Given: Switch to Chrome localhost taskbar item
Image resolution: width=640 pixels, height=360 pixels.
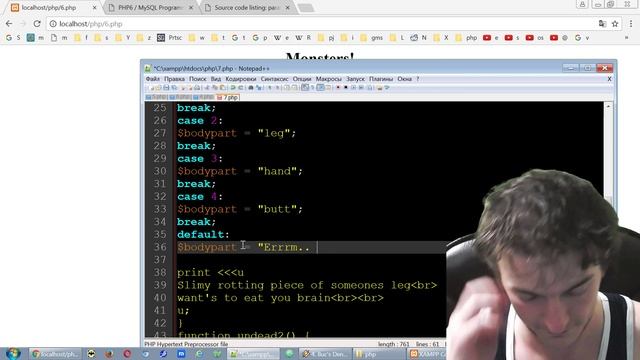Looking at the screenshot, I should pyautogui.click(x=55, y=354).
